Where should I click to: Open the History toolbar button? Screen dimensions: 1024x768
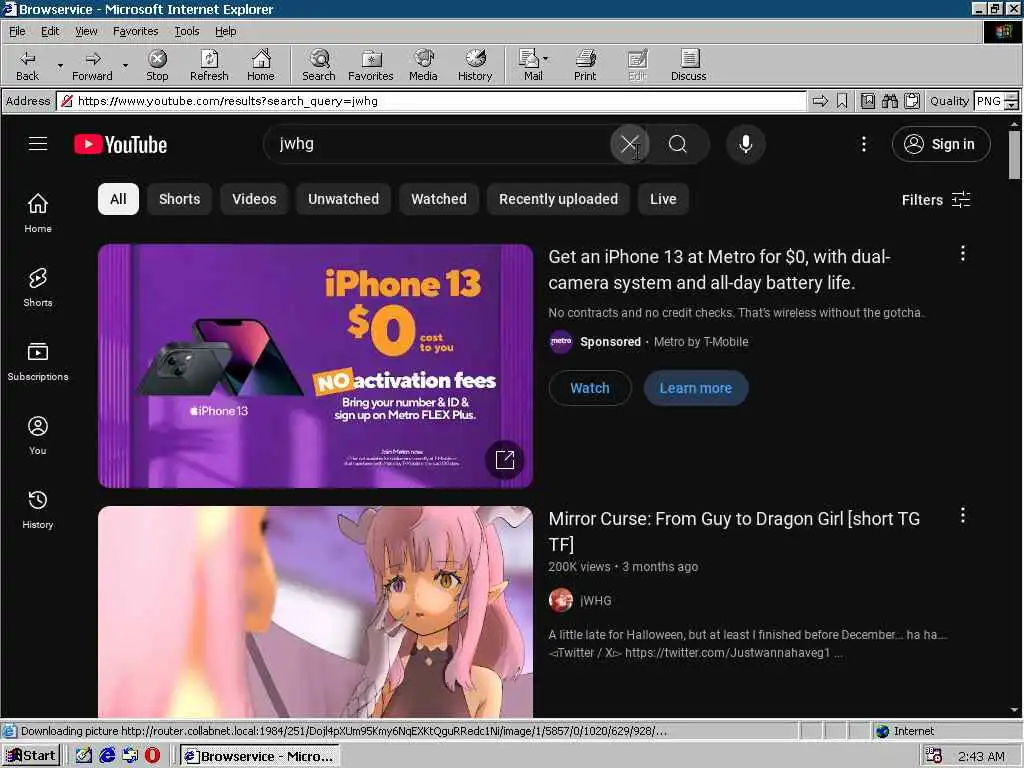click(475, 65)
